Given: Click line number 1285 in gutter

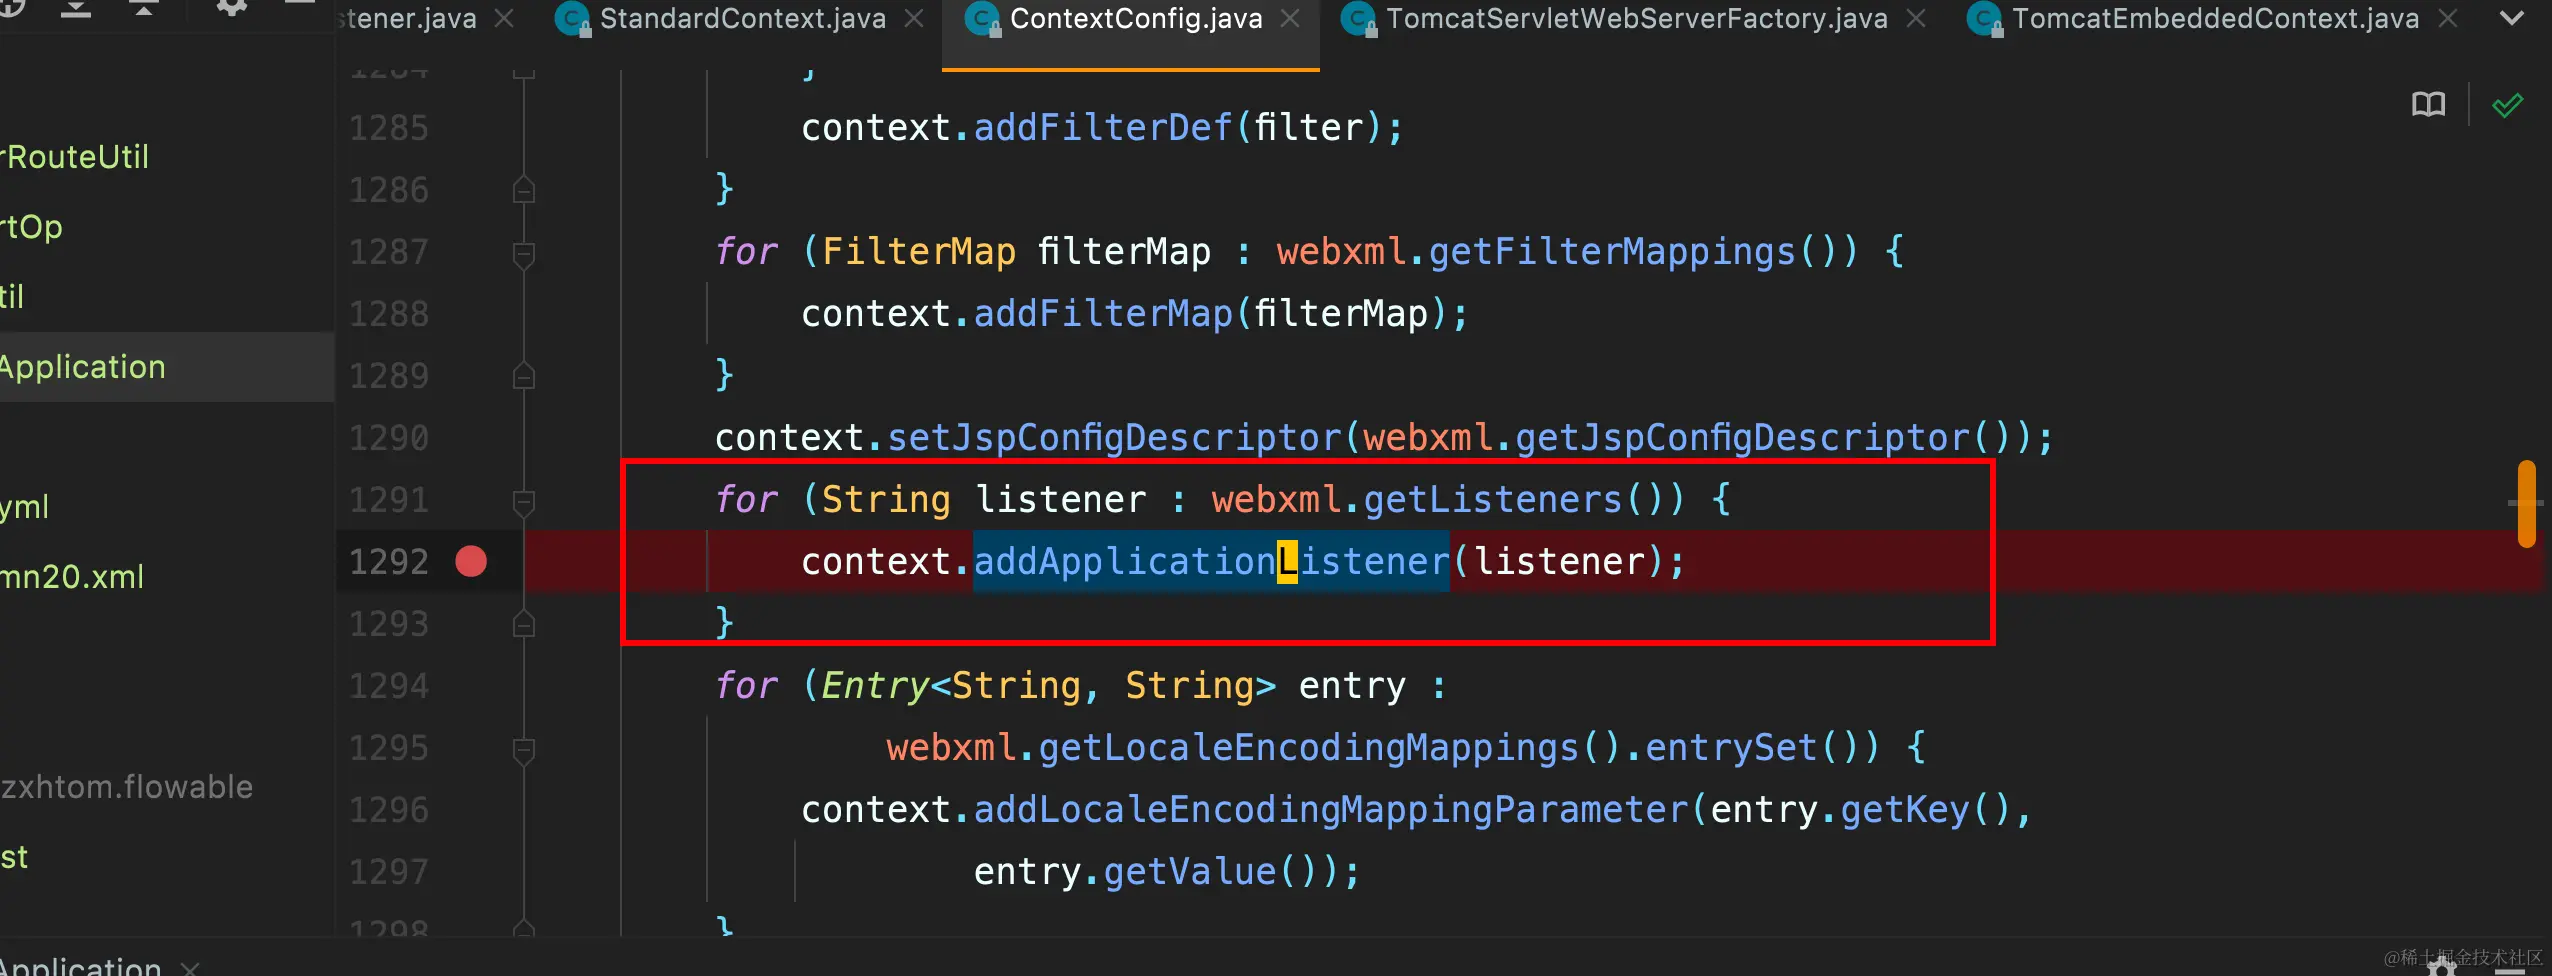Looking at the screenshot, I should (x=389, y=128).
